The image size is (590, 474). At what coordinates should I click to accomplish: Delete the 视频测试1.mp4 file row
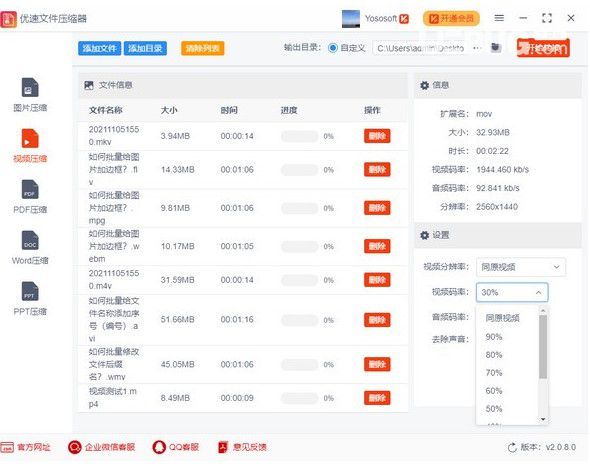pyautogui.click(x=377, y=398)
